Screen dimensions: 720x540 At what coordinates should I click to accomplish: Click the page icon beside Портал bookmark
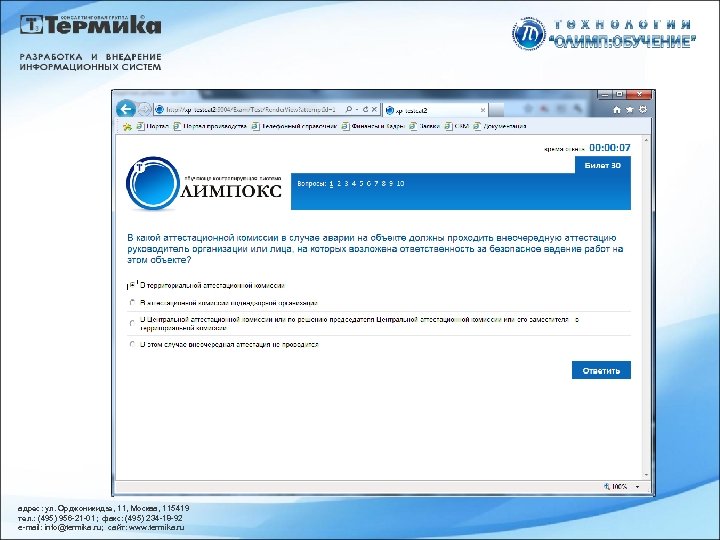[x=140, y=126]
